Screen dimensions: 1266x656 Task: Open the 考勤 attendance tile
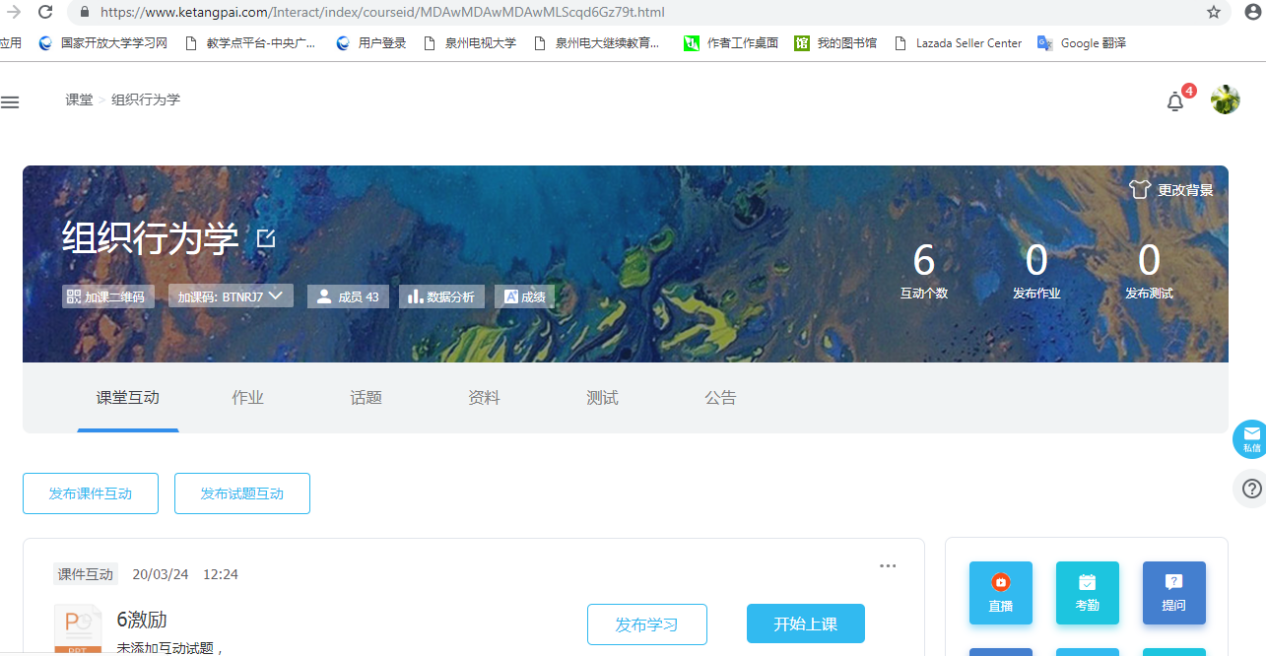point(1087,593)
